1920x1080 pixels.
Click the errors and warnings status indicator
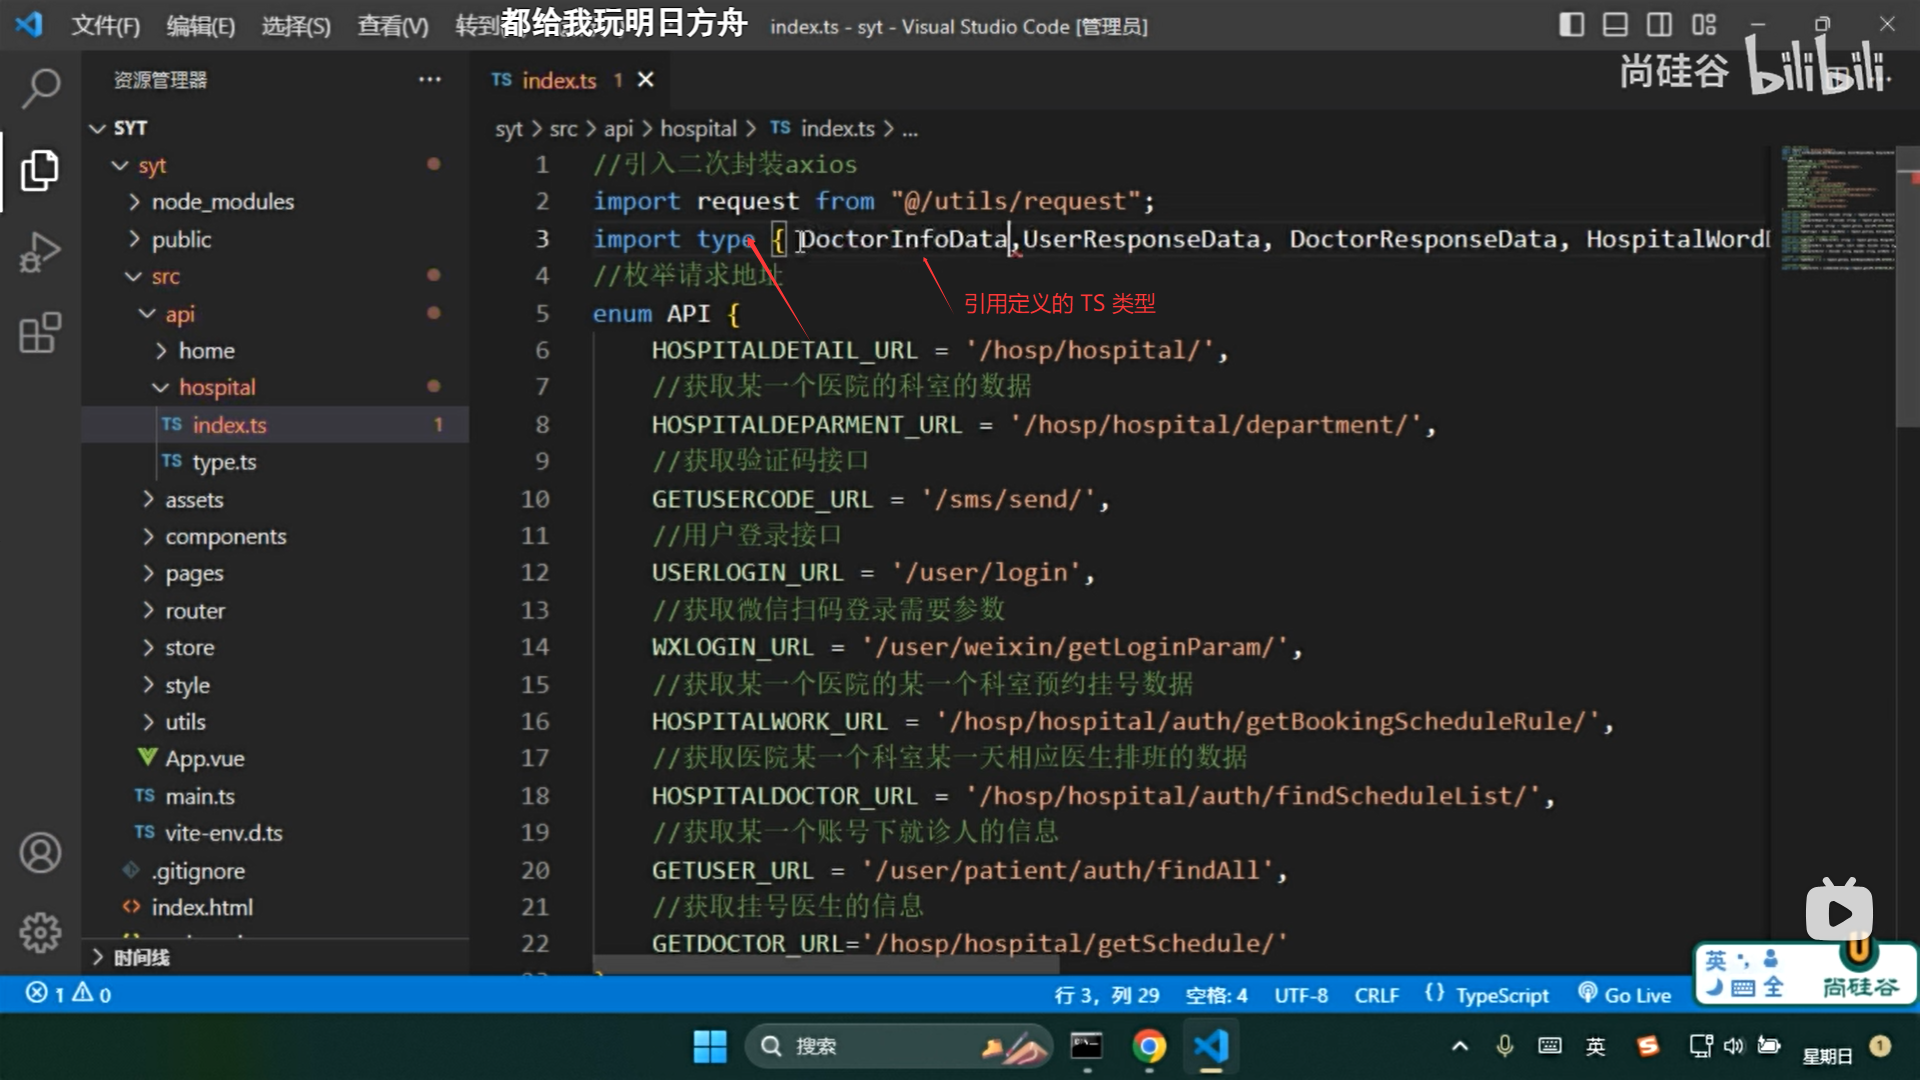click(68, 994)
